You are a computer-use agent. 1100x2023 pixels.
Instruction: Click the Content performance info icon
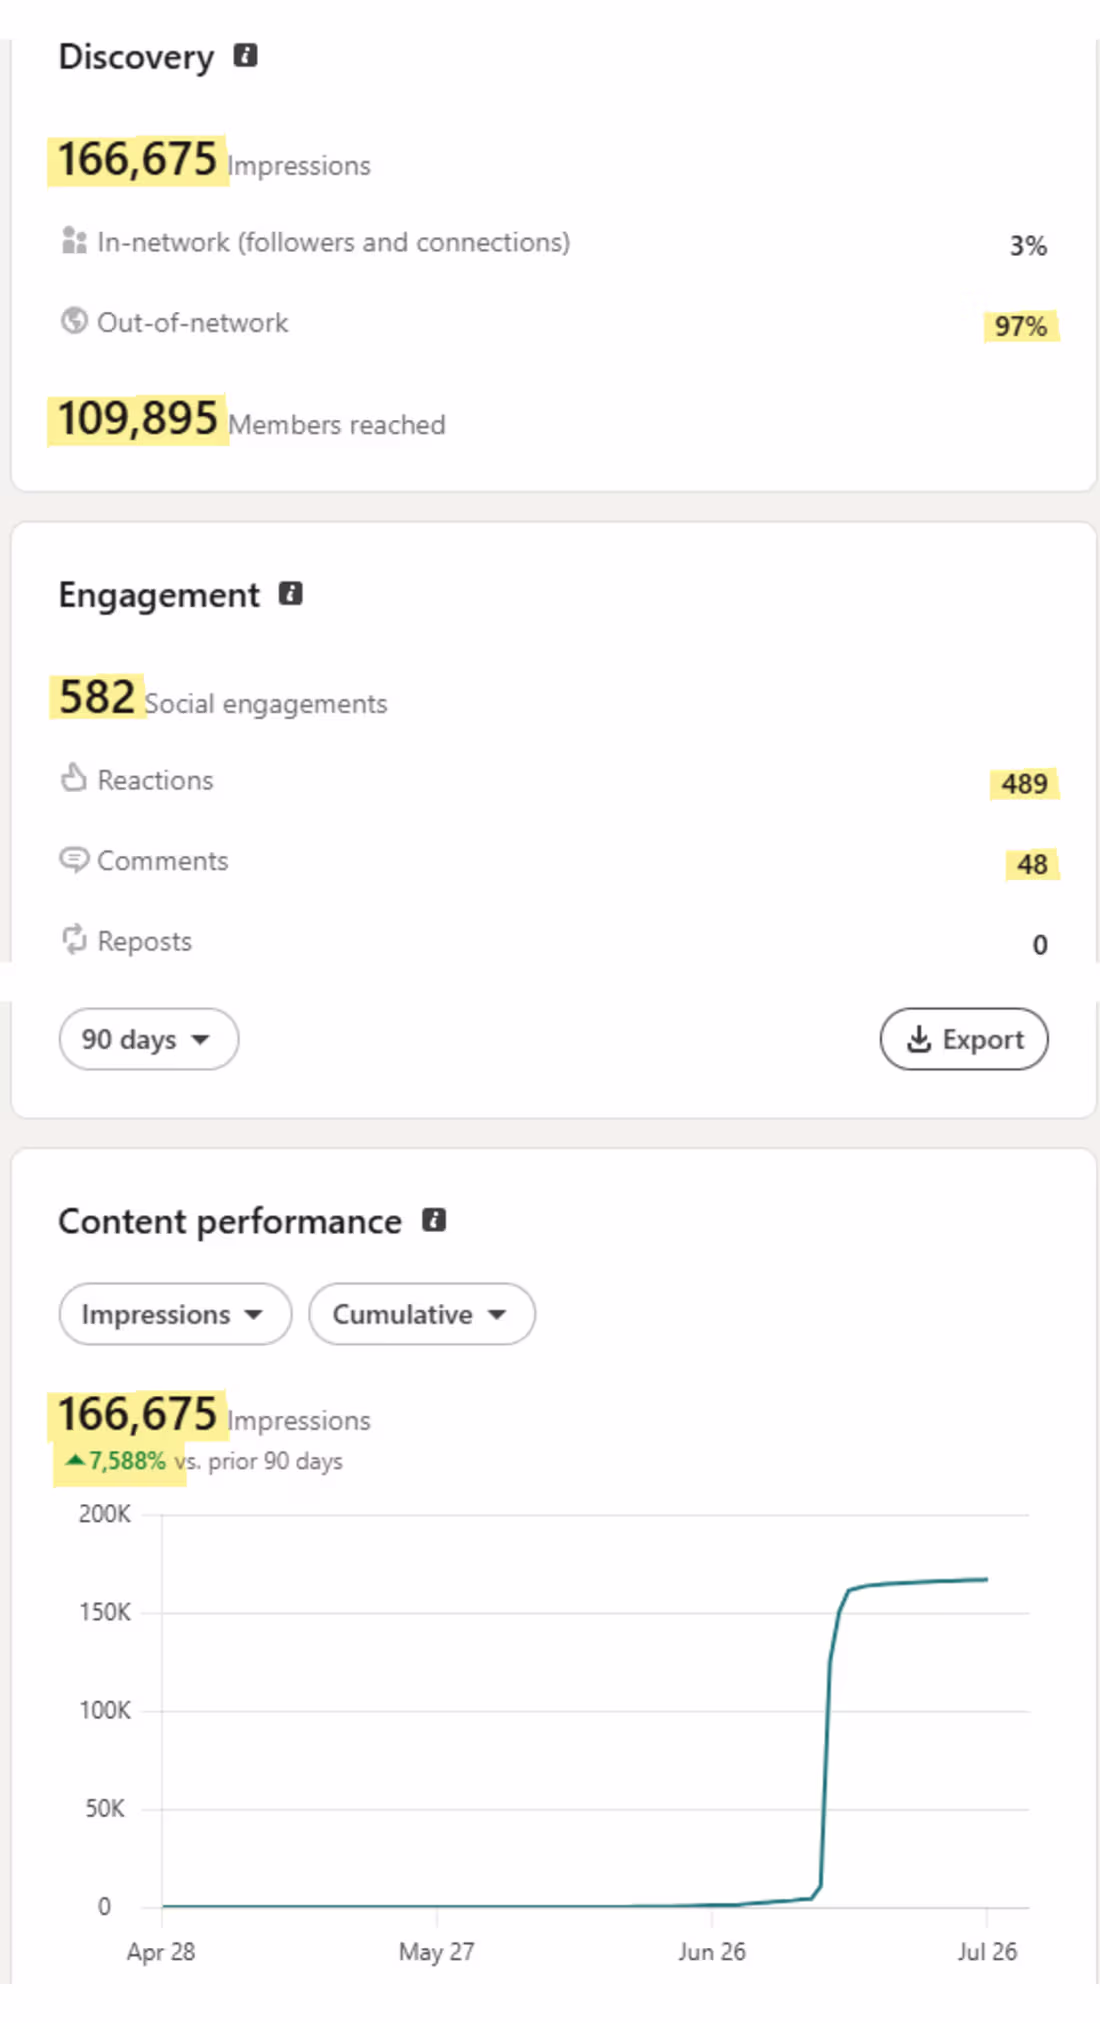(434, 1219)
